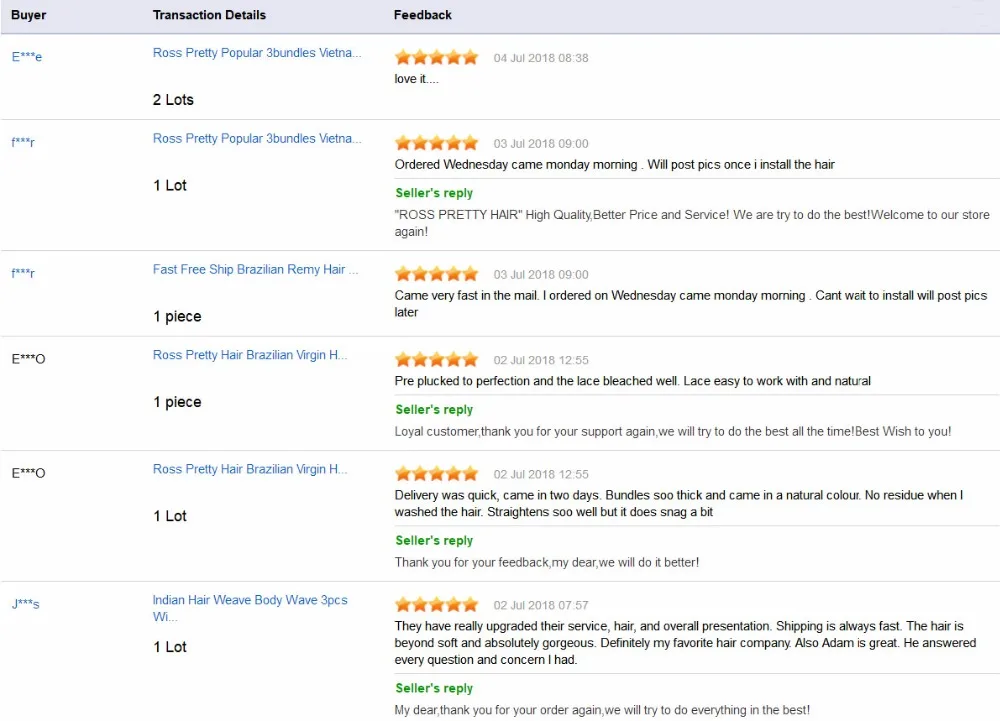Select the star rating on "Pre plucked to perfection" review
Viewport: 1000px width, 721px height.
[437, 358]
